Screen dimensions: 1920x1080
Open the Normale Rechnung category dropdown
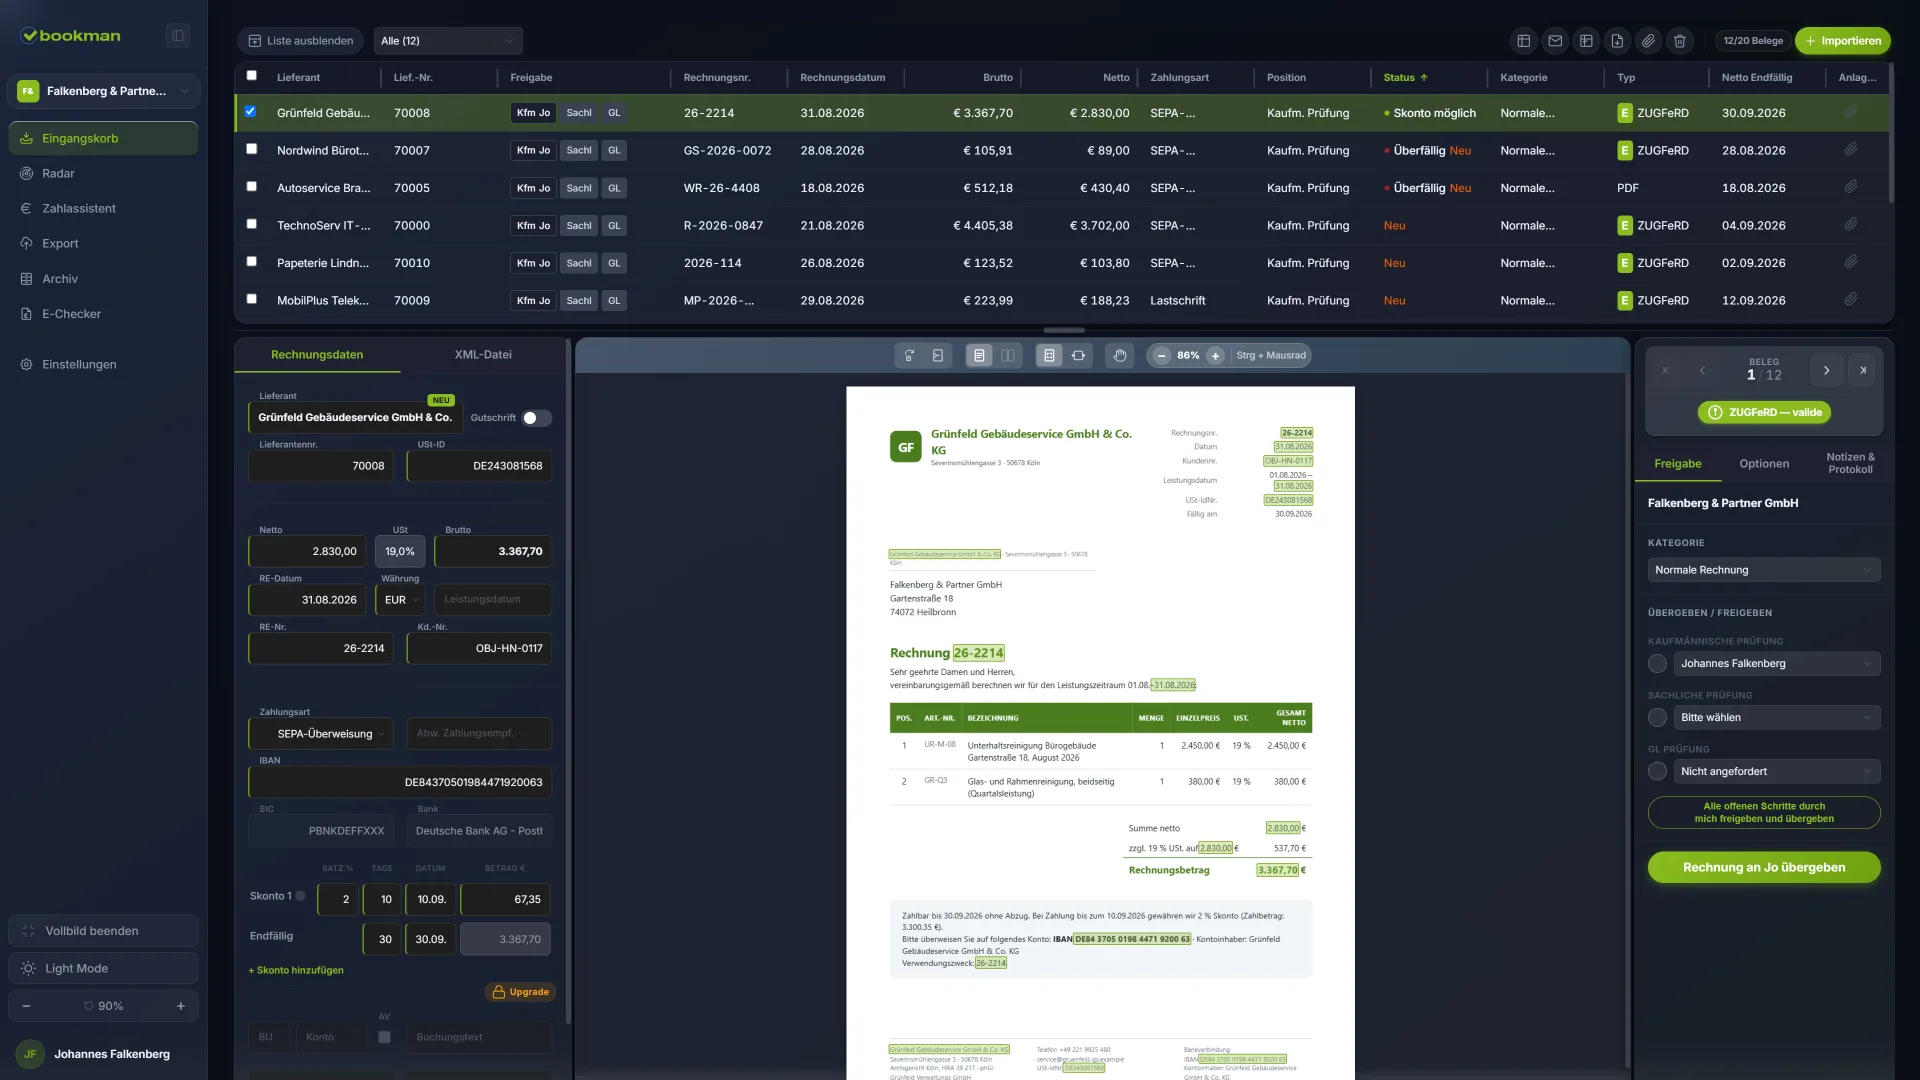point(1764,570)
